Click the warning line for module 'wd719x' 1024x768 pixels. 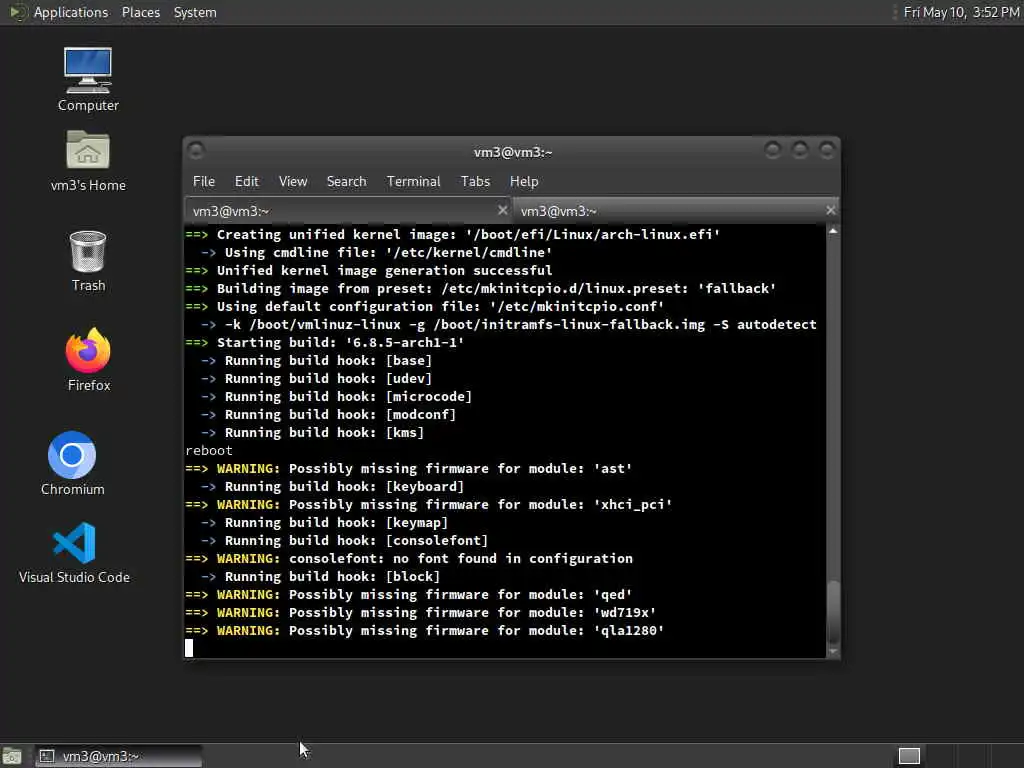coord(421,613)
